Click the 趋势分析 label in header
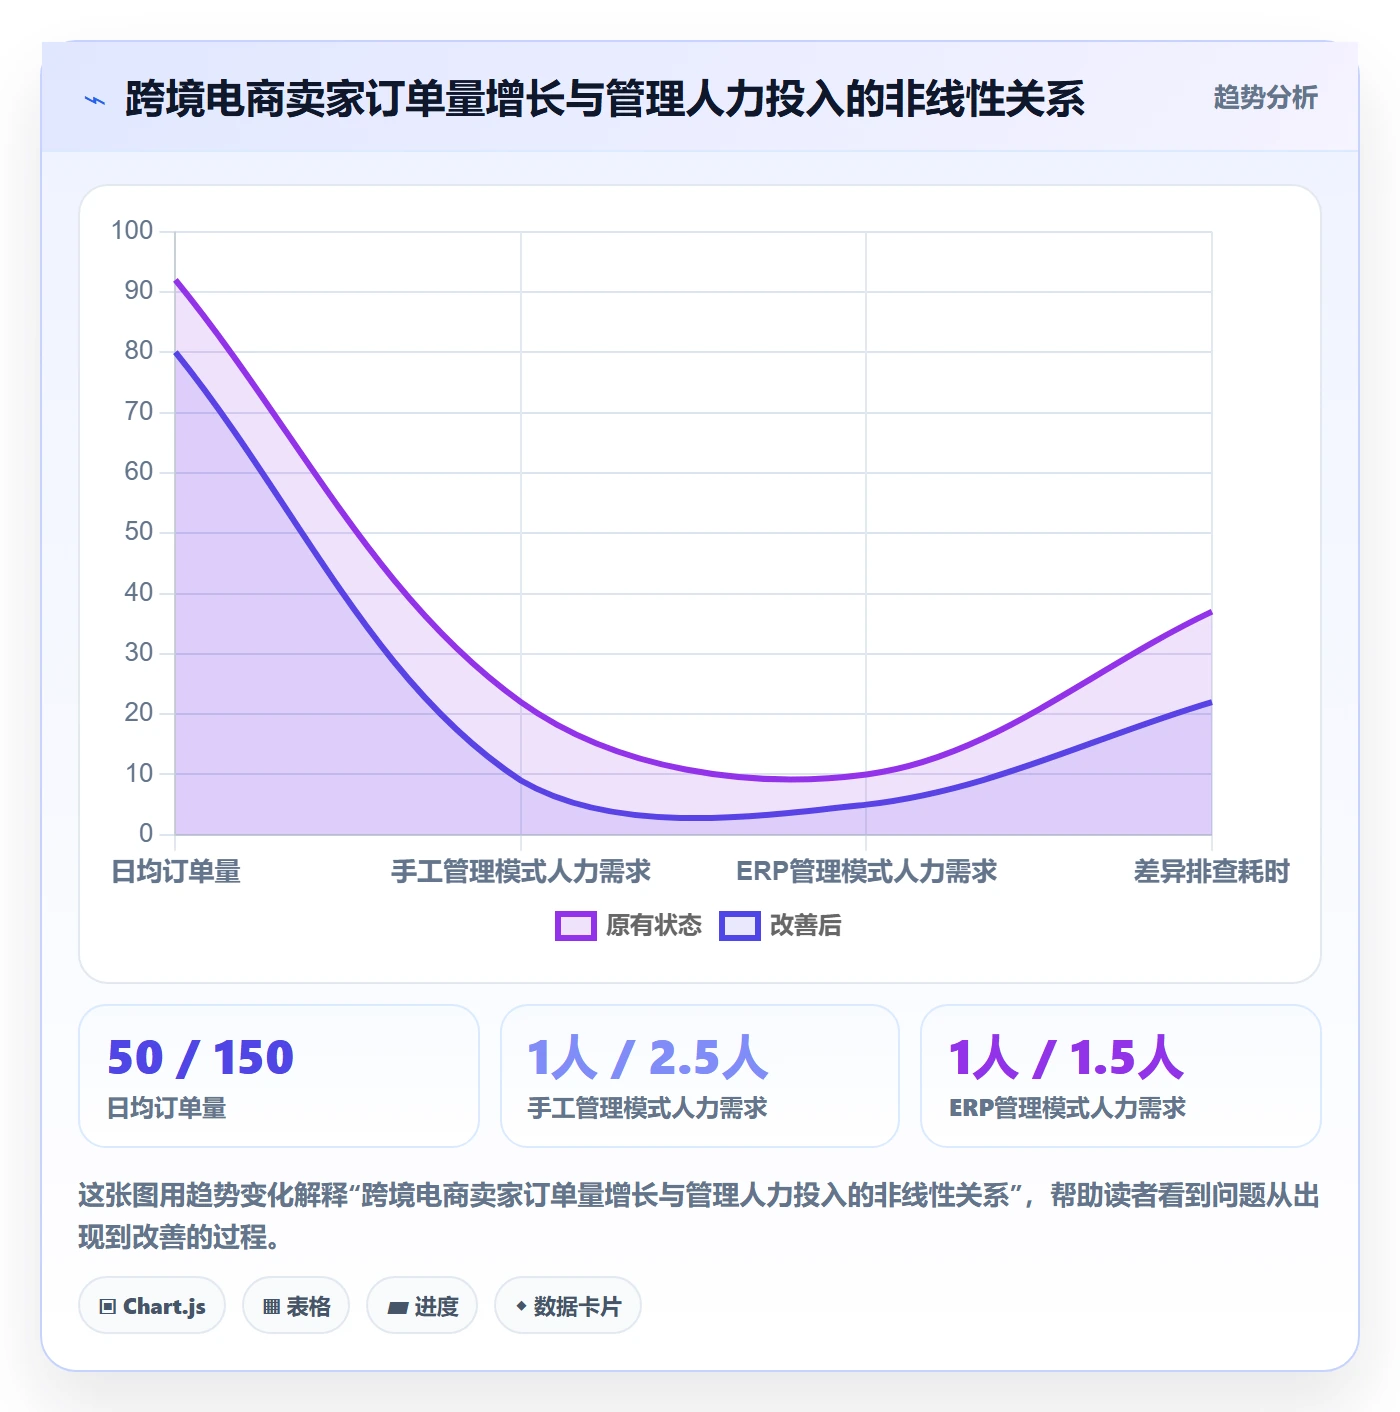This screenshot has height=1412, width=1400. (x=1265, y=98)
